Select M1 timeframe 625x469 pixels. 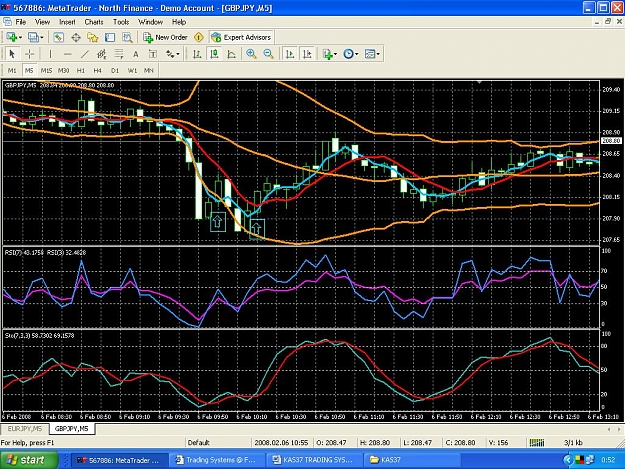point(12,71)
